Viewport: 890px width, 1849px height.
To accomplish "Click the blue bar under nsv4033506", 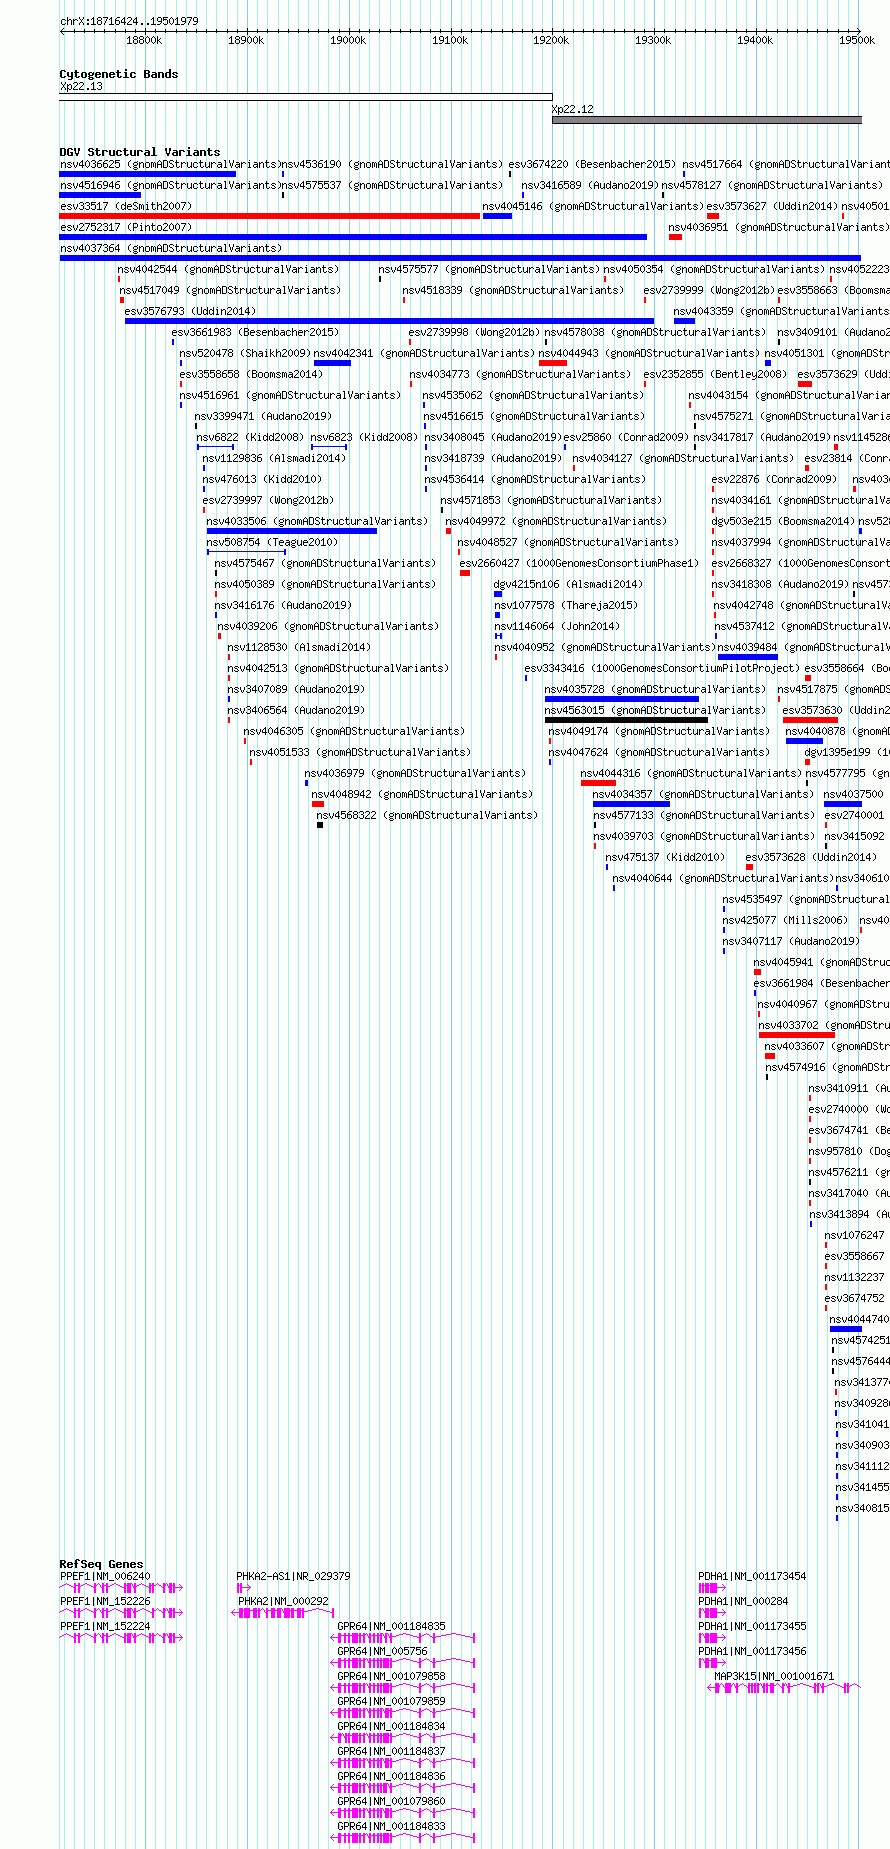I will (292, 531).
